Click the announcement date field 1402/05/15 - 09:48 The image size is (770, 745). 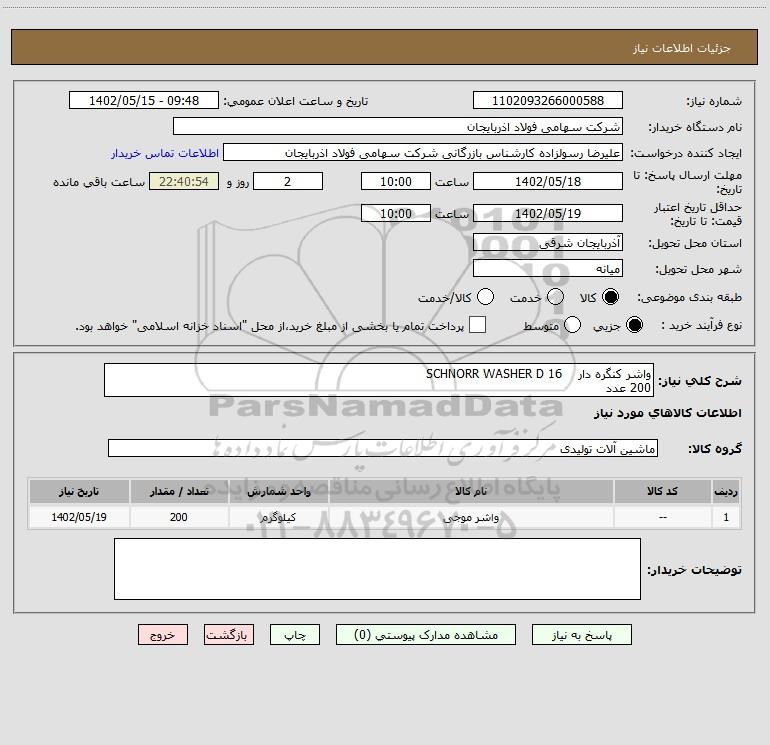click(x=144, y=100)
